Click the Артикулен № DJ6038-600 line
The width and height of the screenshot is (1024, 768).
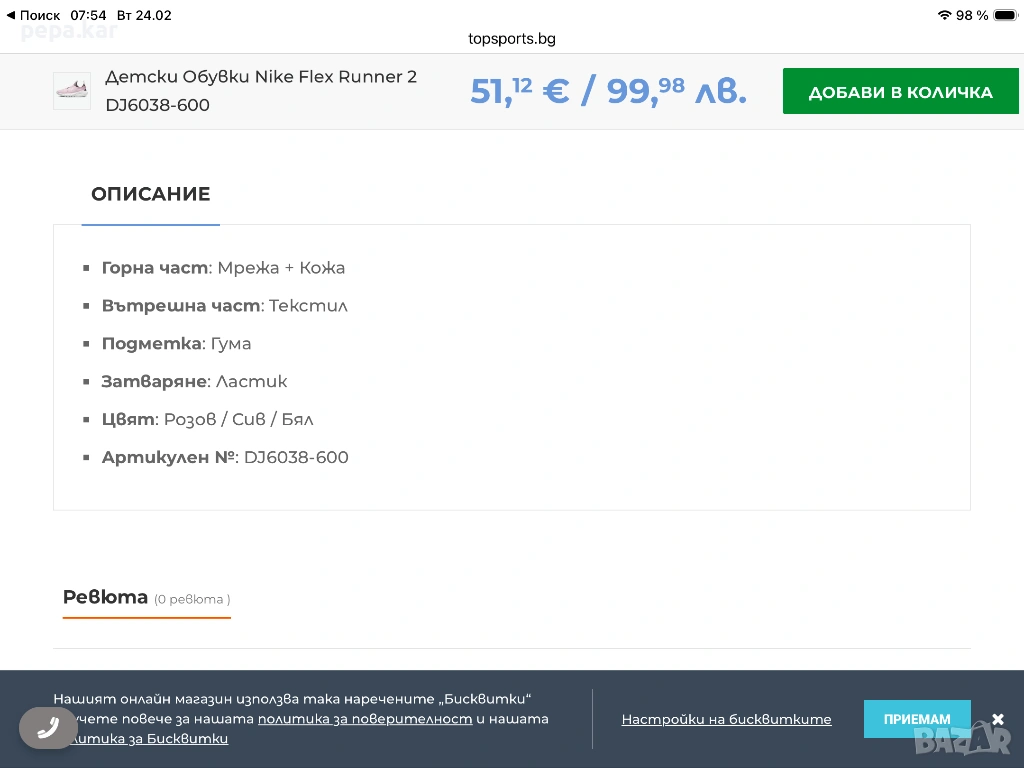tap(225, 457)
